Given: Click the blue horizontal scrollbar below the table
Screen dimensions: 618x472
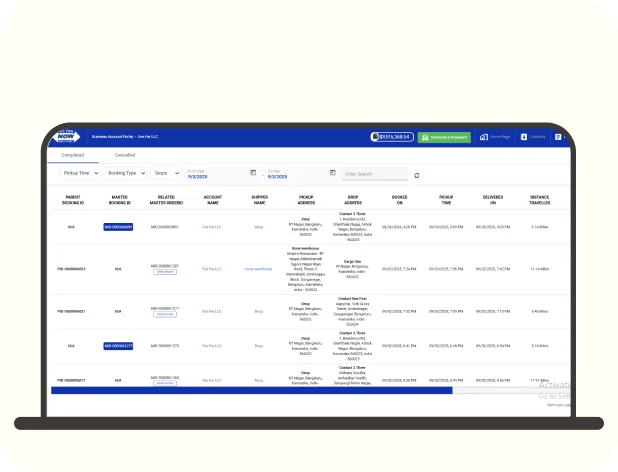Looking at the screenshot, I should [250, 391].
